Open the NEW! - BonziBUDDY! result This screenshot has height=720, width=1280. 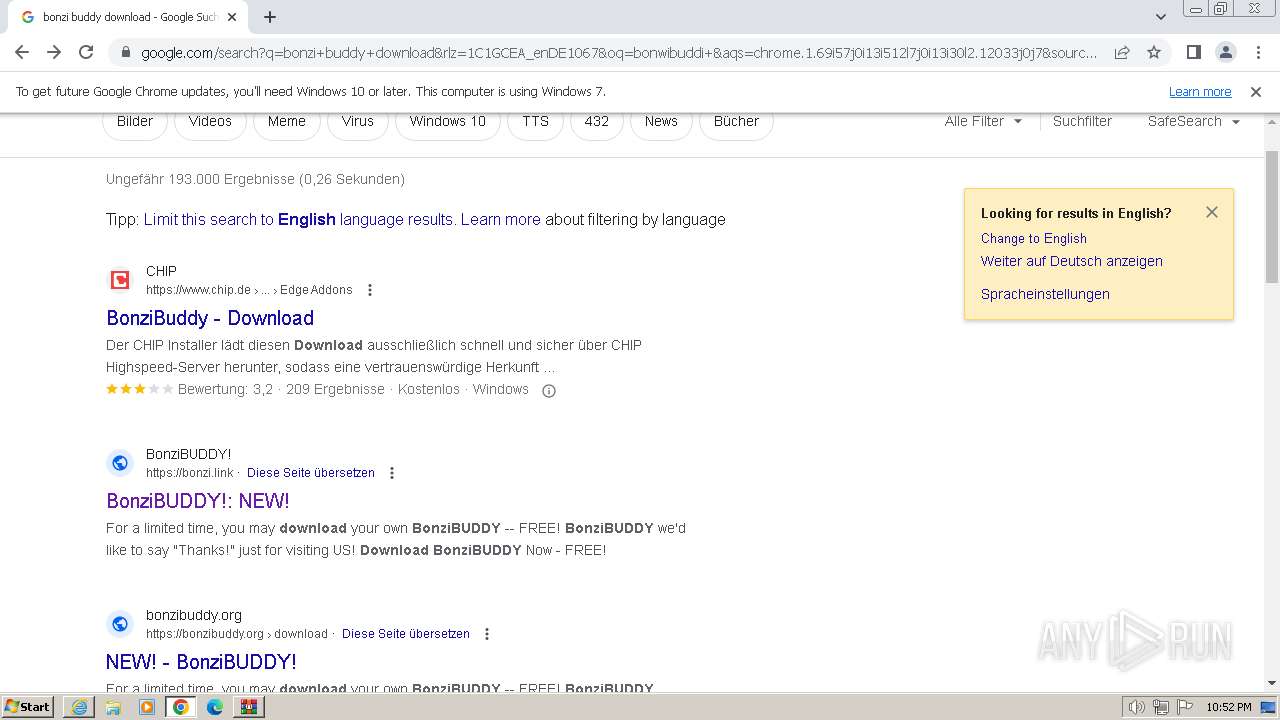click(201, 662)
